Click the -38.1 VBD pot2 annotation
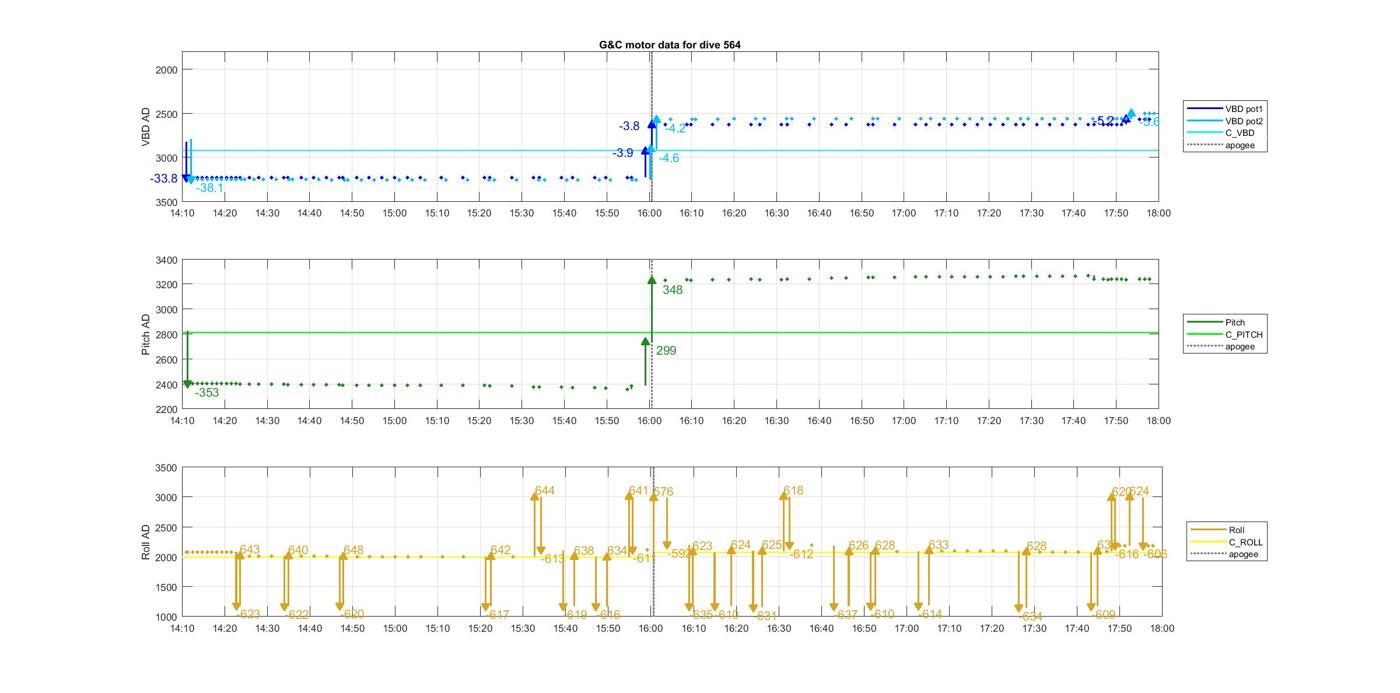The image size is (1400, 693). point(210,188)
